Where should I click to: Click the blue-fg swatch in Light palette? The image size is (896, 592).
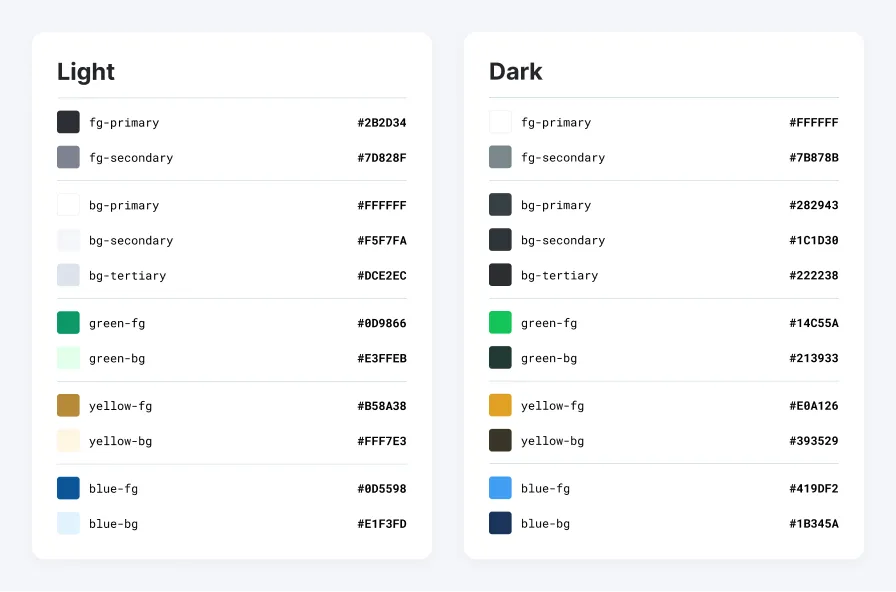click(66, 488)
